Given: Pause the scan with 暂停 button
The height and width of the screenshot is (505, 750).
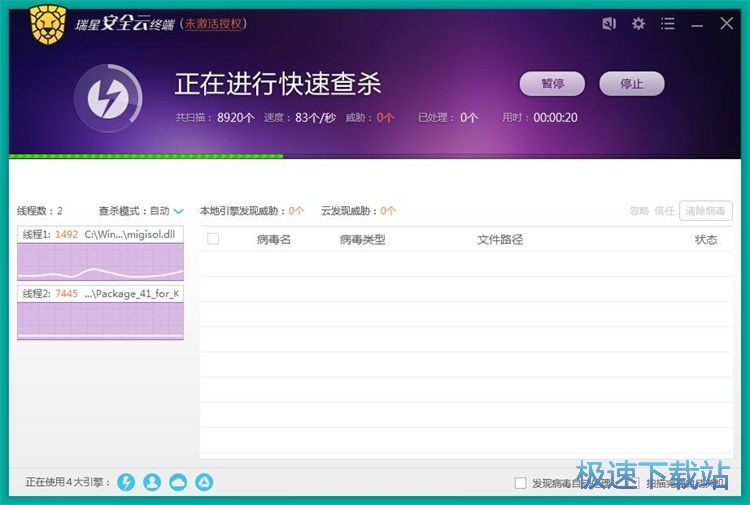Looking at the screenshot, I should 552,84.
